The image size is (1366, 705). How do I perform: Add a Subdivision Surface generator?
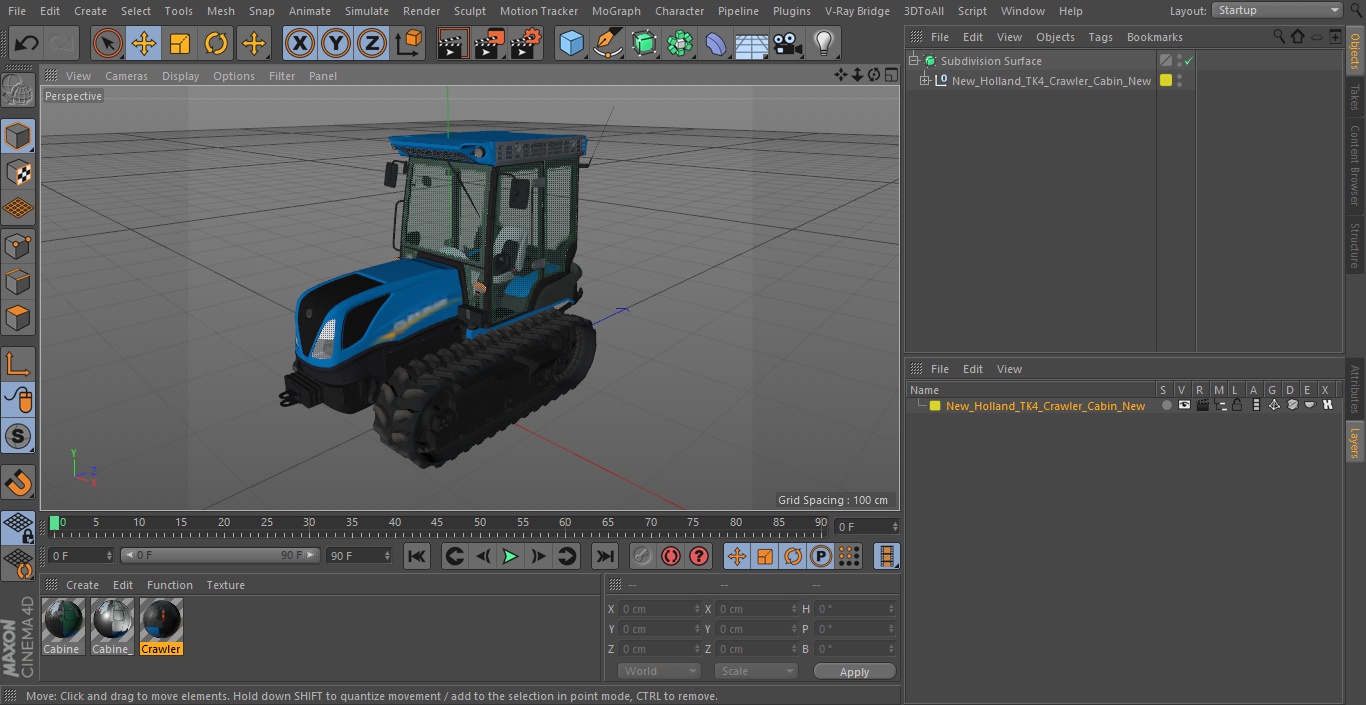point(644,43)
